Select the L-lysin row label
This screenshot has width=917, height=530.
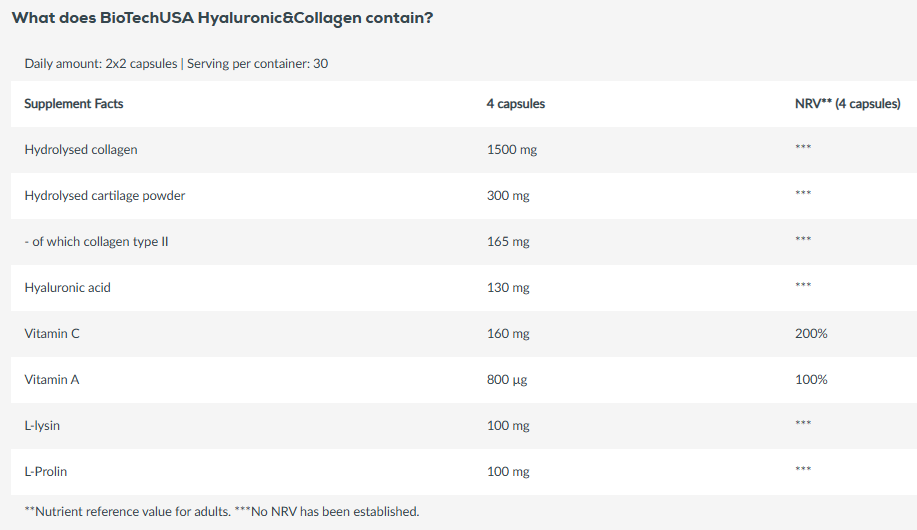(x=42, y=426)
